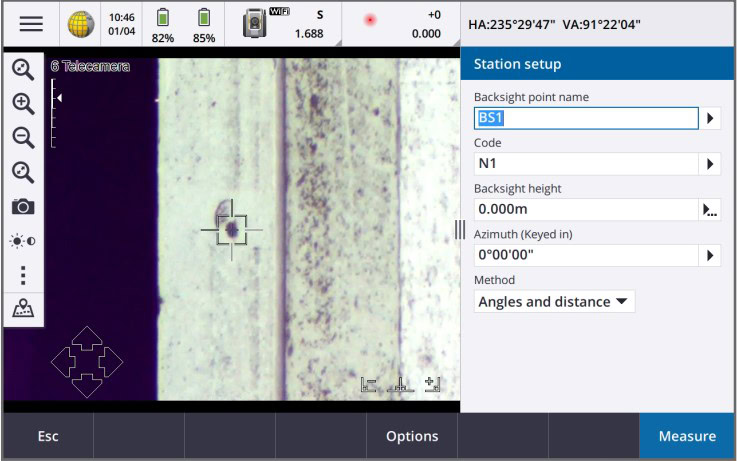Screen dimensions: 739x461
Task: Open the Code field arrow menu
Action: click(x=710, y=164)
